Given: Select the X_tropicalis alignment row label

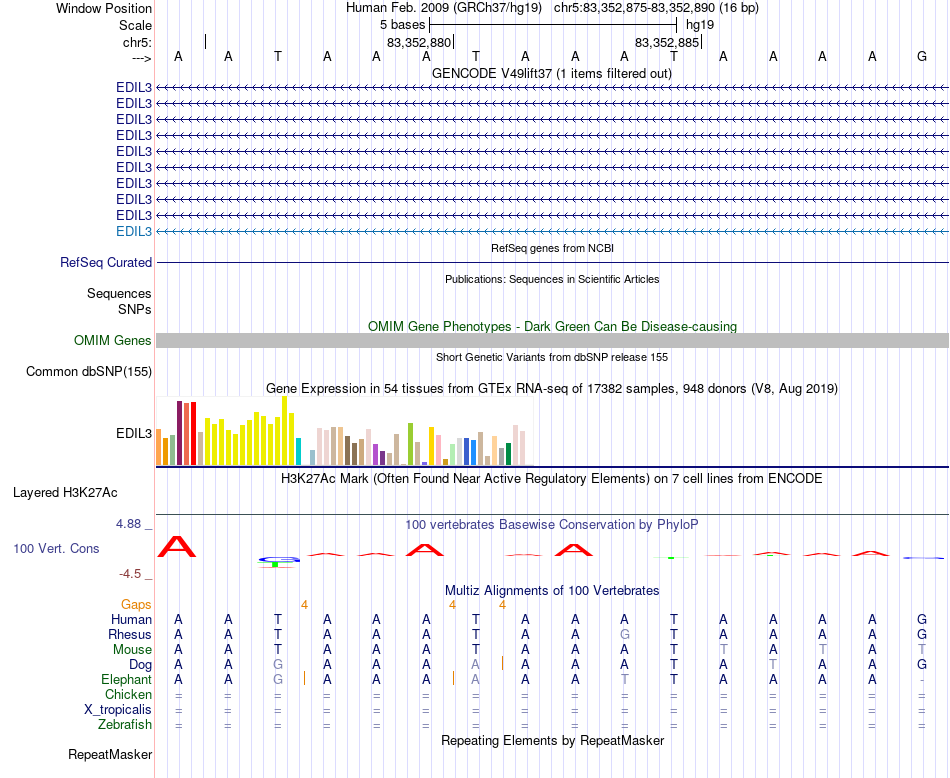Looking at the screenshot, I should coord(118,710).
